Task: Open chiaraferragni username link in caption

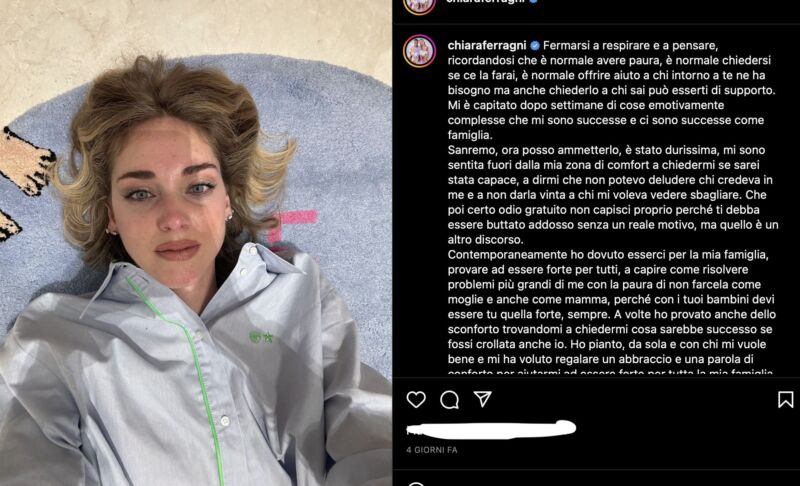Action: 487,46
